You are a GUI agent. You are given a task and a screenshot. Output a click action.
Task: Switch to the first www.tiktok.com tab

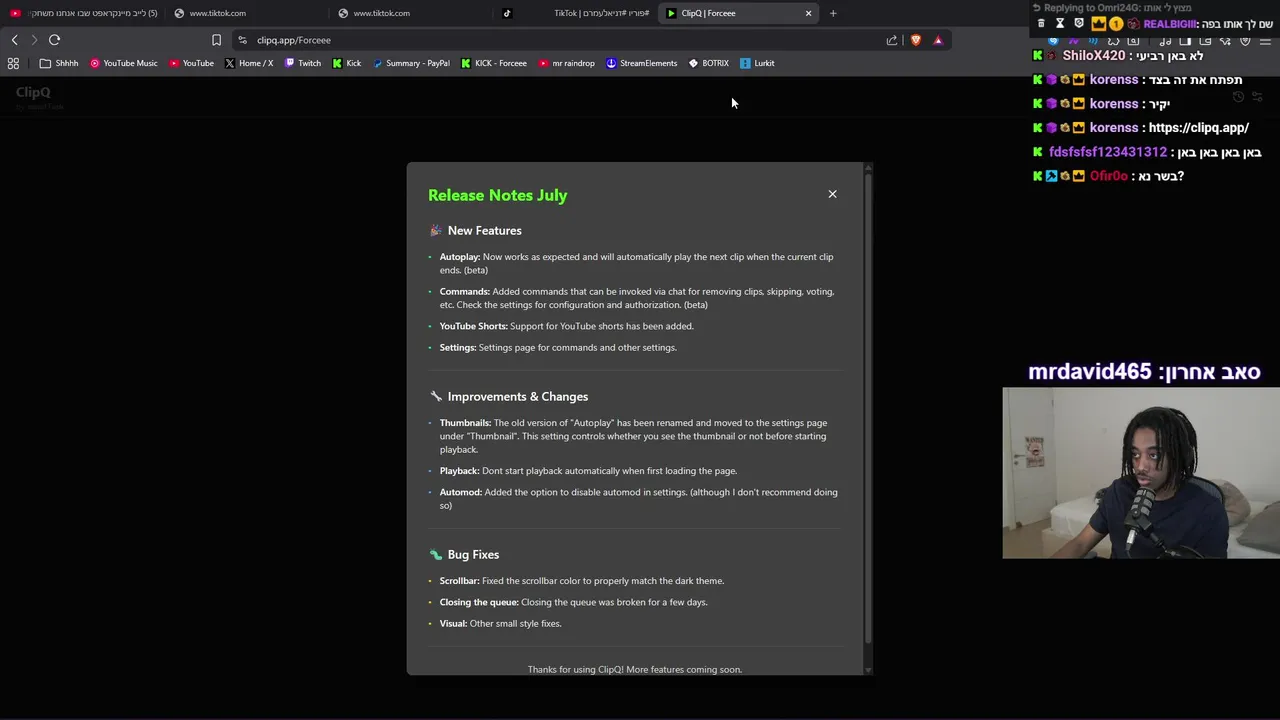pos(245,13)
